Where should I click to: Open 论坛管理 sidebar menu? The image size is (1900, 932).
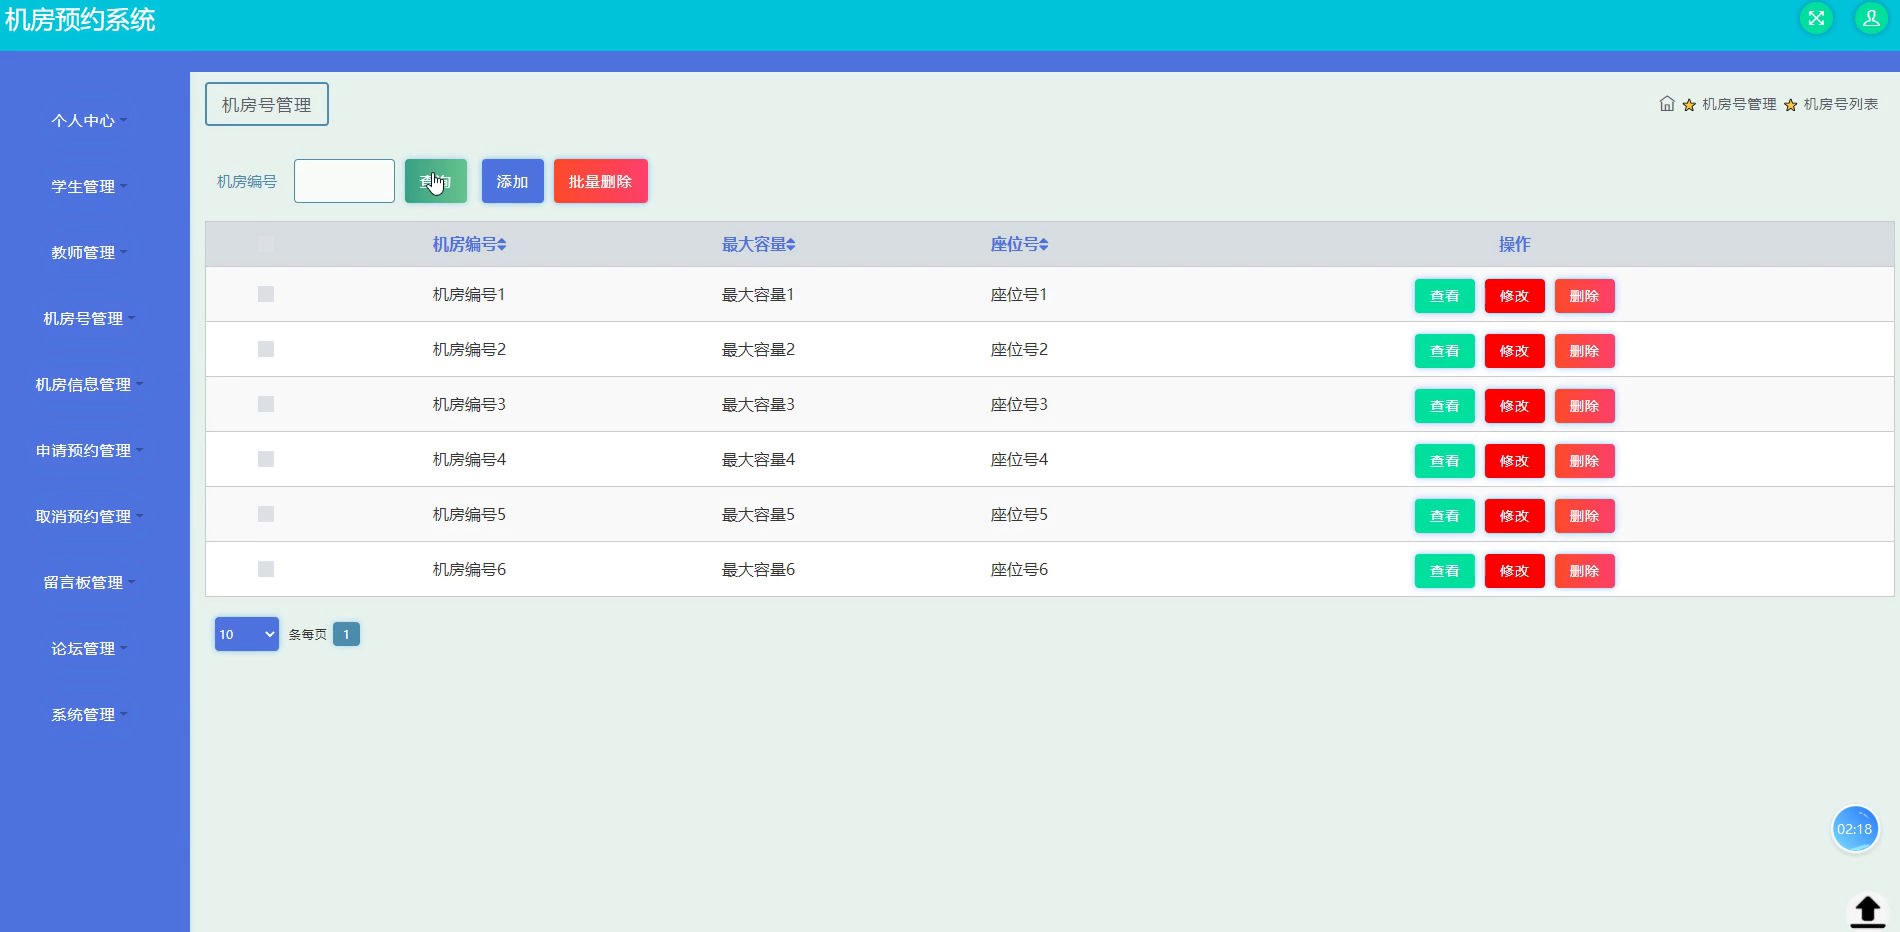click(89, 649)
